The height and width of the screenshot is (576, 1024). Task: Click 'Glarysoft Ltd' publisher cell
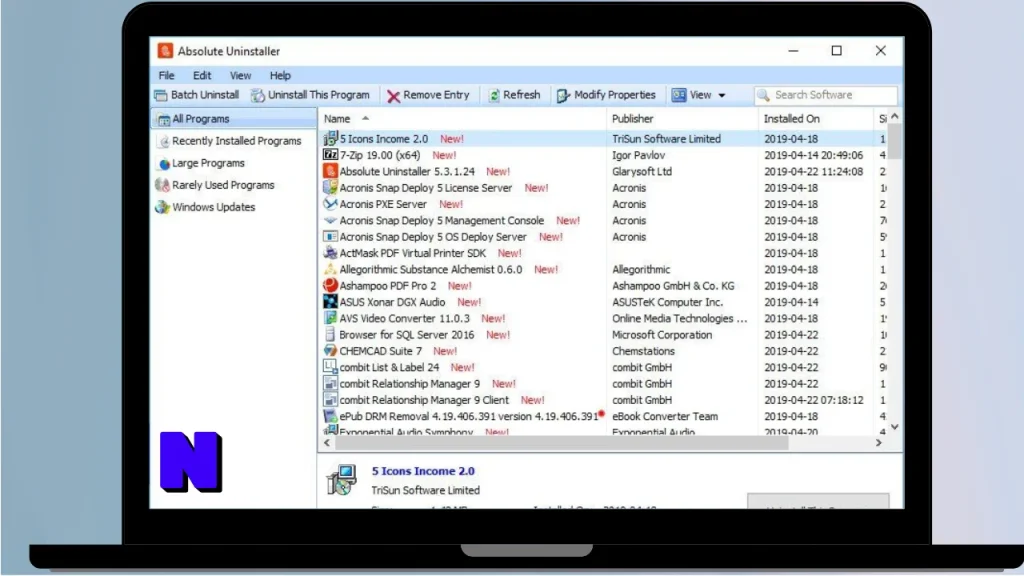pyautogui.click(x=642, y=171)
